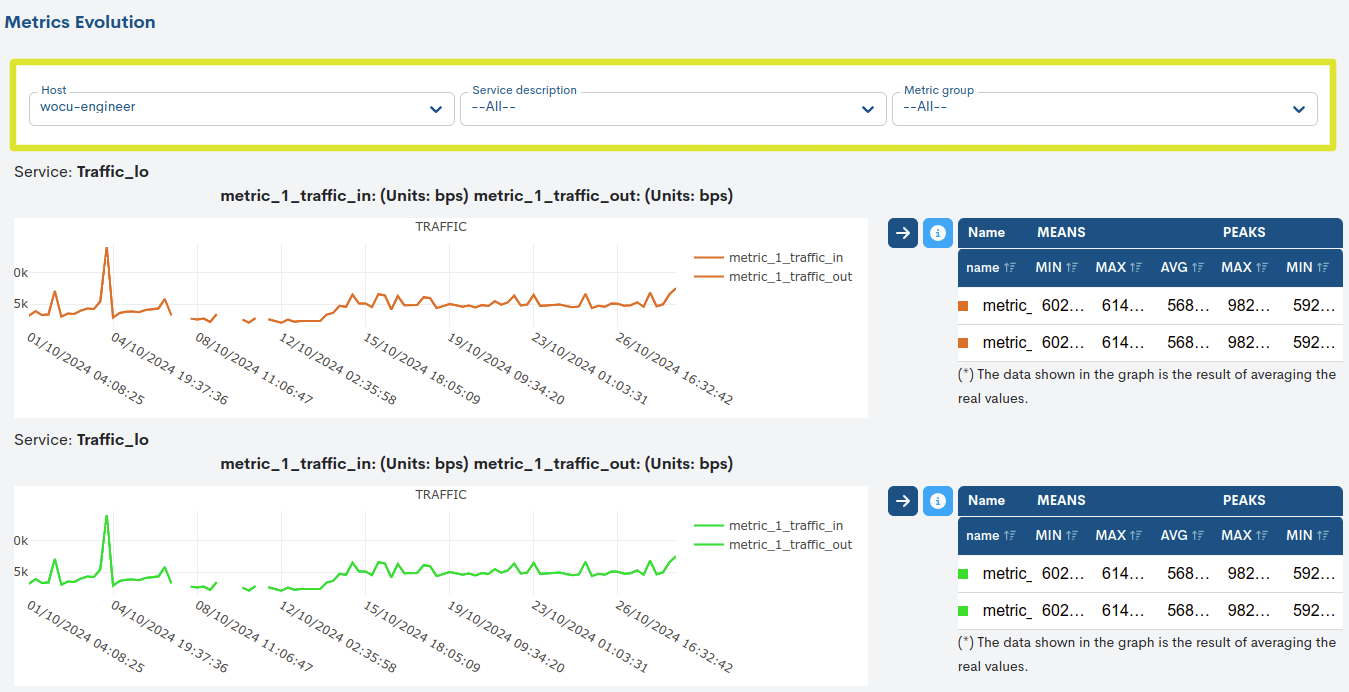This screenshot has width=1349, height=692.
Task: Click the info icon beside the orange chart's table
Action: coord(938,233)
